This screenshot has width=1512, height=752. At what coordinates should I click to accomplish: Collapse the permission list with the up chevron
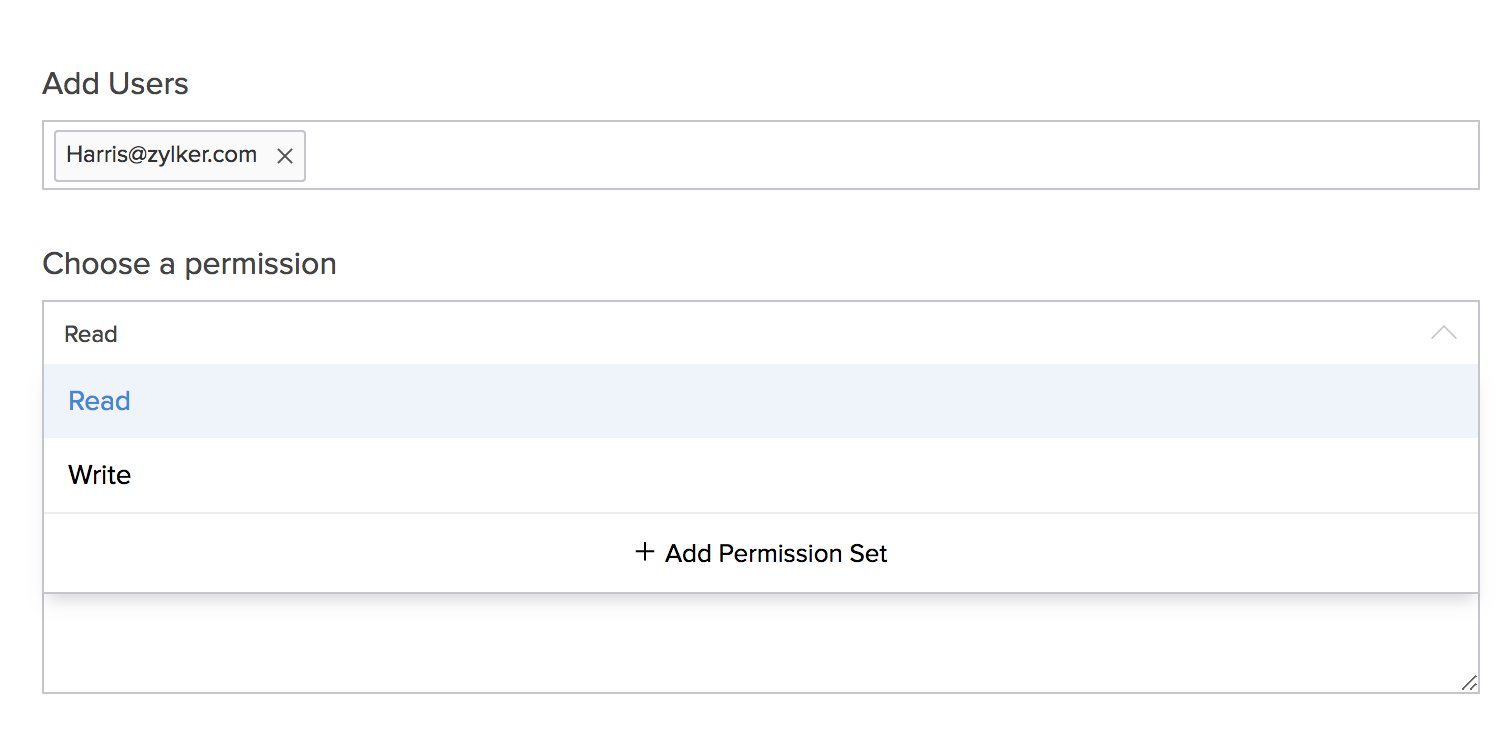click(1443, 333)
